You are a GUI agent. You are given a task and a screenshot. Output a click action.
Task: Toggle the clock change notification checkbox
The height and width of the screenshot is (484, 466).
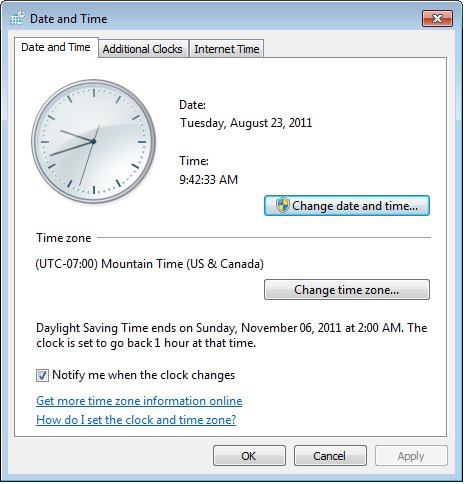tap(42, 376)
